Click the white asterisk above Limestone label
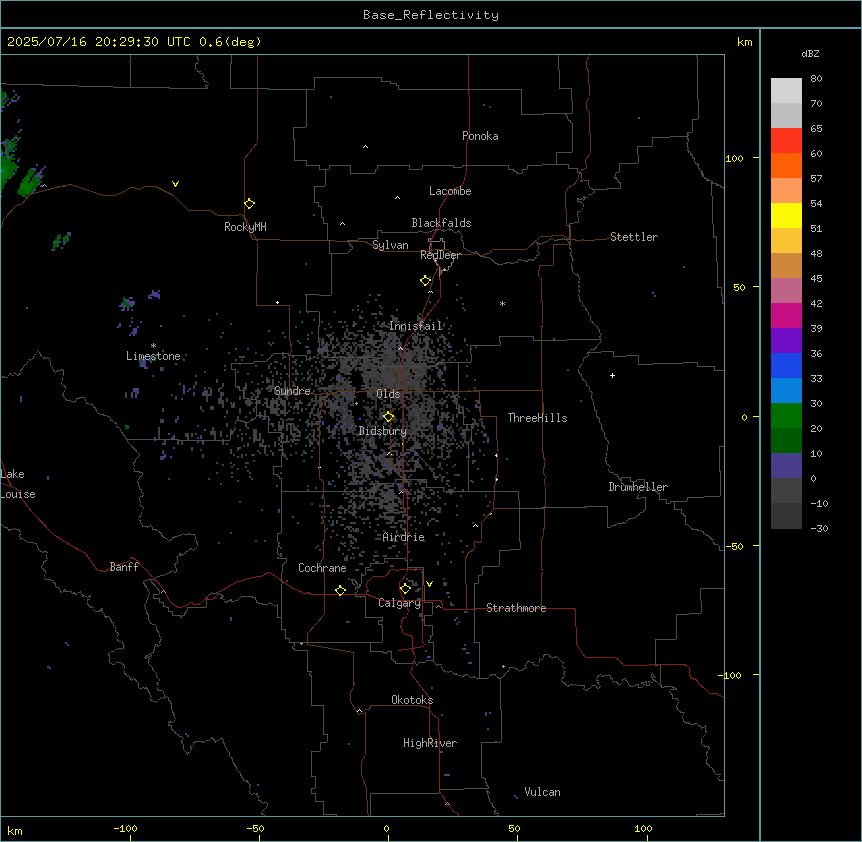Viewport: 862px width, 842px height. (153, 346)
